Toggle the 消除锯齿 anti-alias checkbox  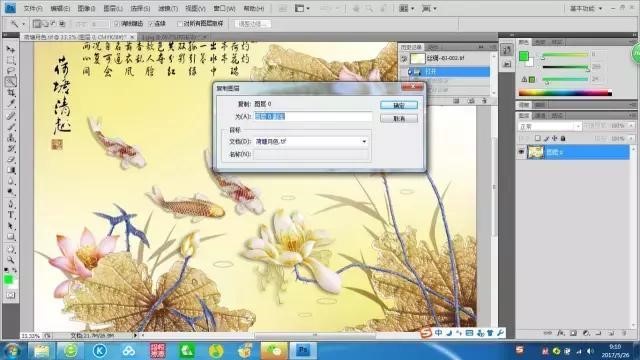point(116,24)
